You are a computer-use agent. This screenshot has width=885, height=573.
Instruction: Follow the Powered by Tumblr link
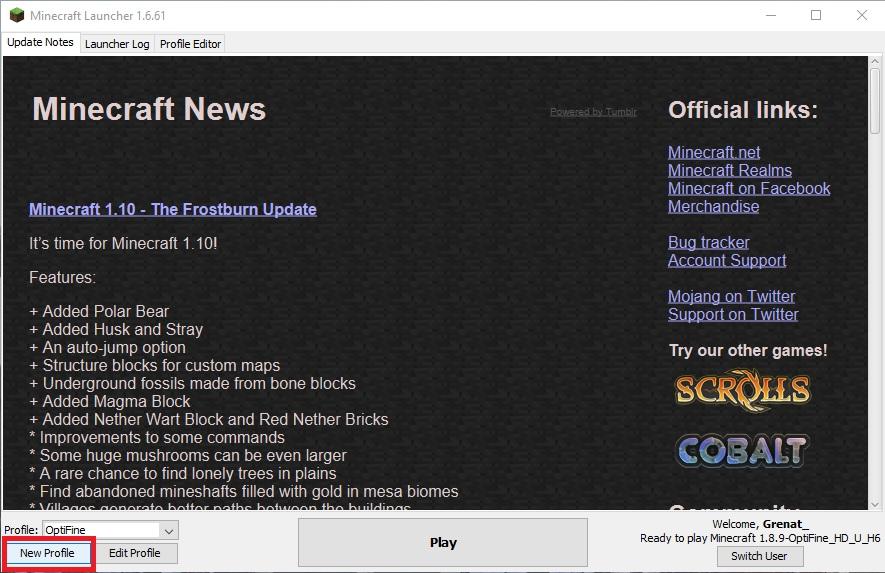(x=593, y=112)
